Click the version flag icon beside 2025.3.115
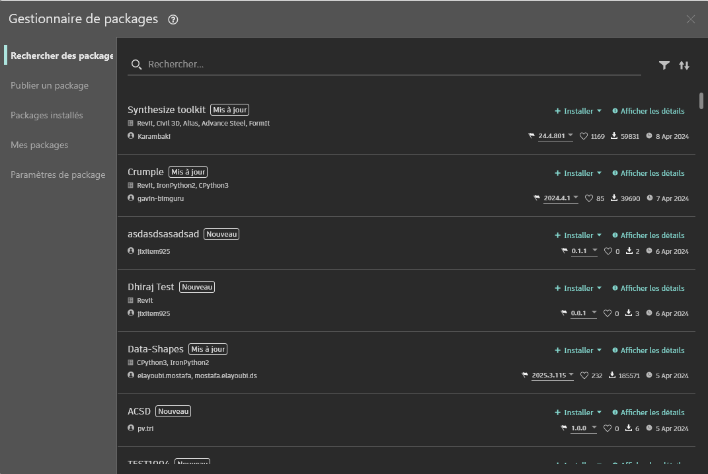The width and height of the screenshot is (708, 474). [525, 375]
